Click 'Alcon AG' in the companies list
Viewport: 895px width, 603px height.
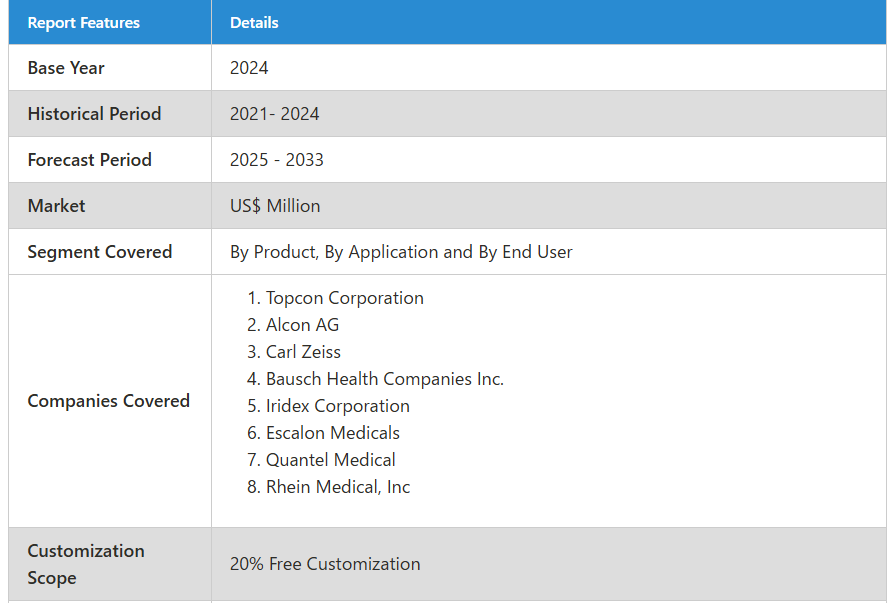tap(303, 325)
